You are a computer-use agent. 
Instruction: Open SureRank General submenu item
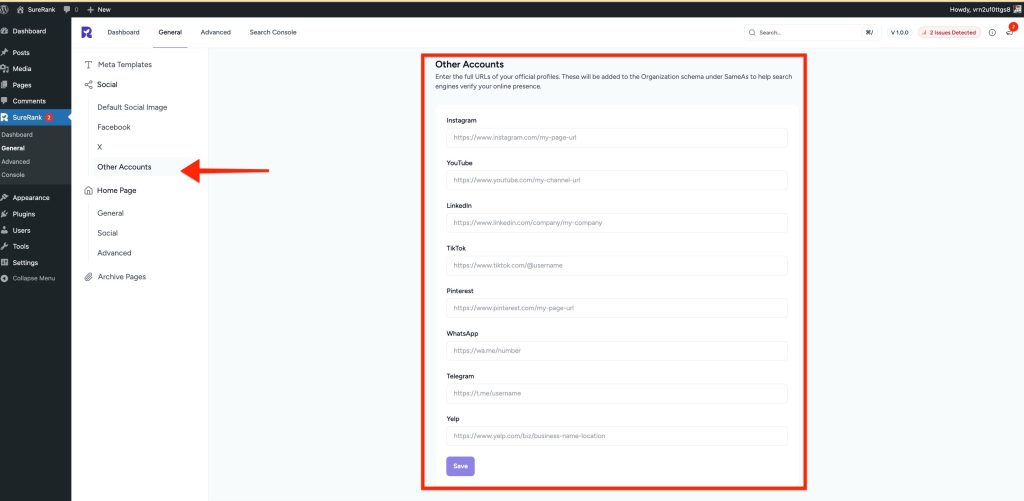tap(13, 148)
